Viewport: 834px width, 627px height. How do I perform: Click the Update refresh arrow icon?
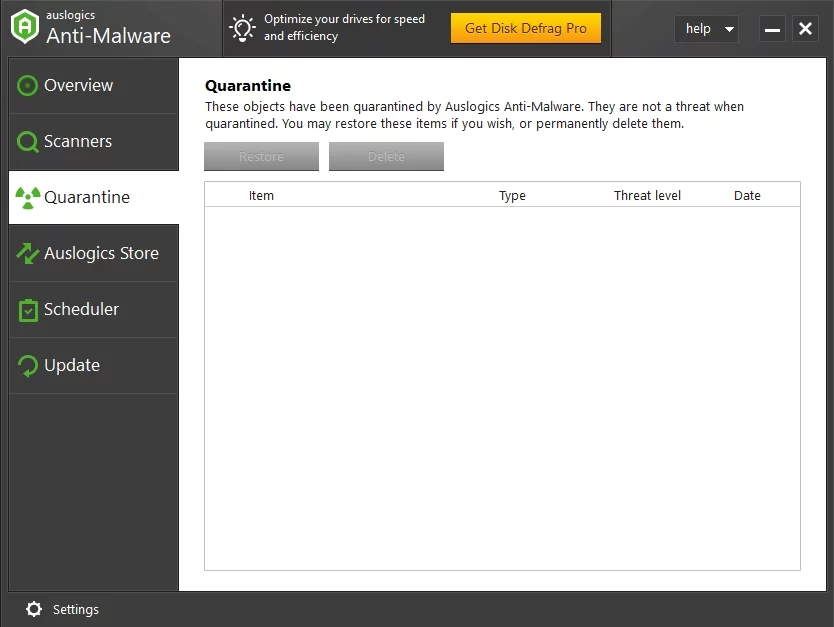click(28, 366)
